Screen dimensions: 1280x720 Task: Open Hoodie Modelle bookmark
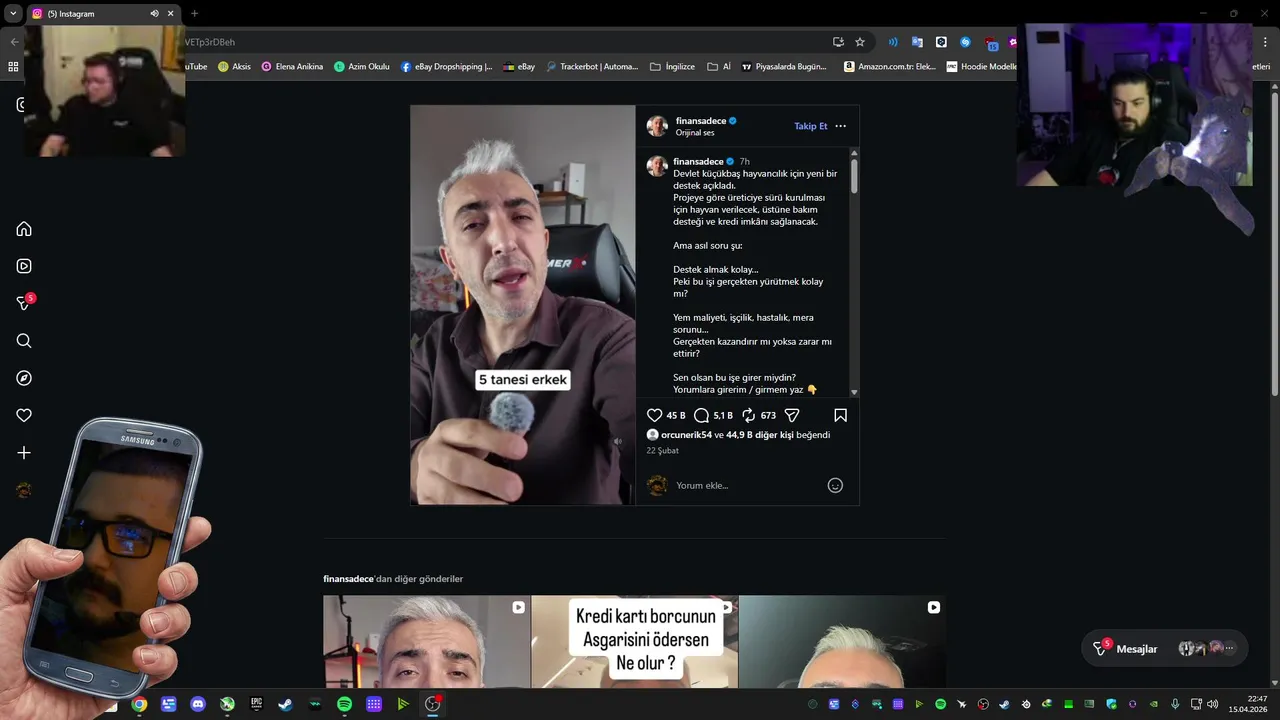pyautogui.click(x=982, y=67)
